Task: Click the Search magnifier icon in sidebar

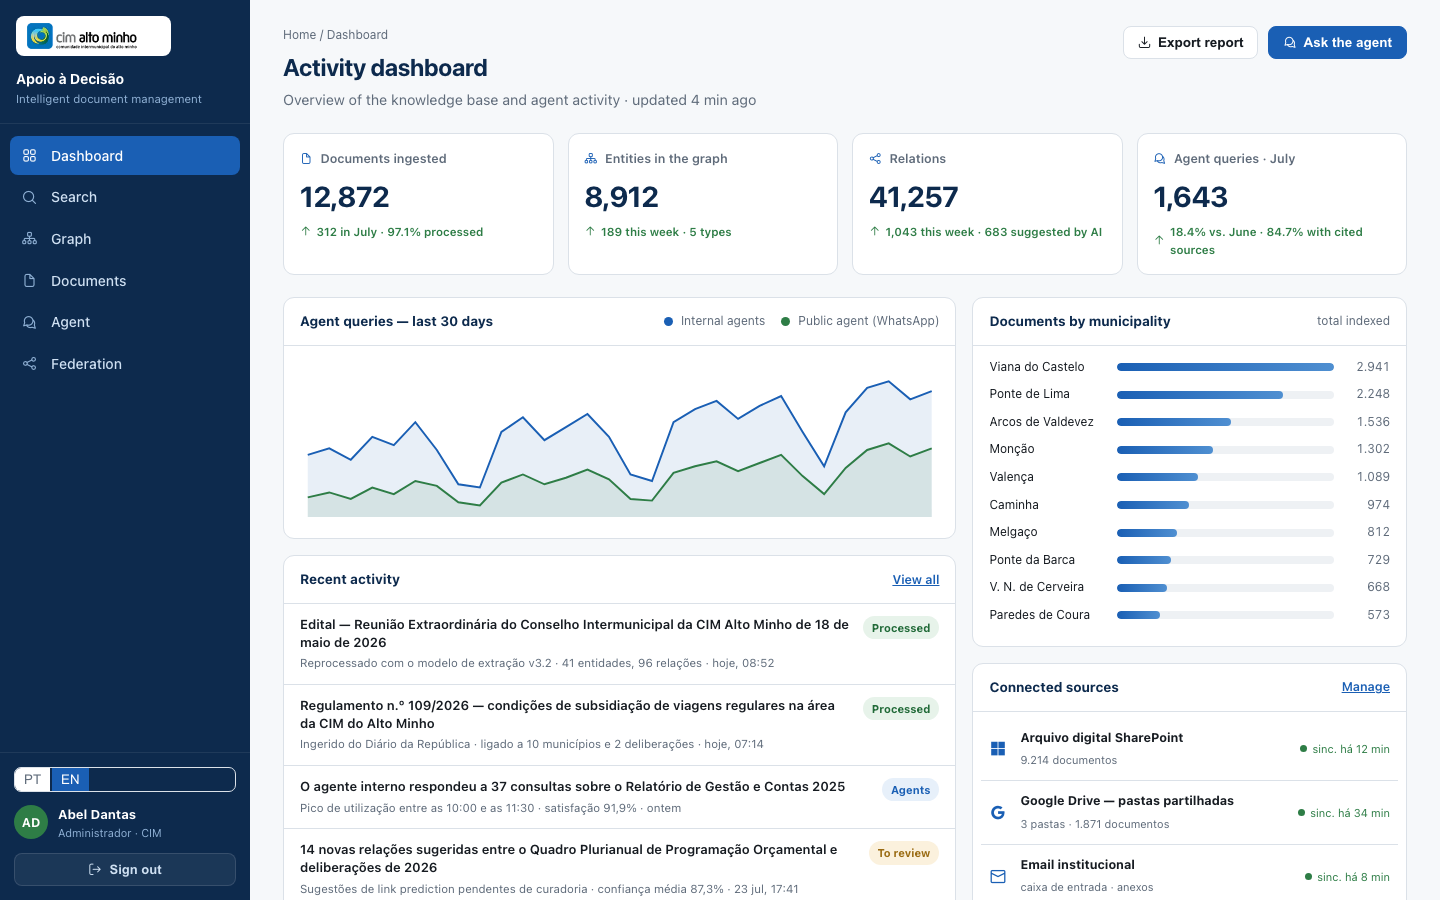Action: pos(30,197)
